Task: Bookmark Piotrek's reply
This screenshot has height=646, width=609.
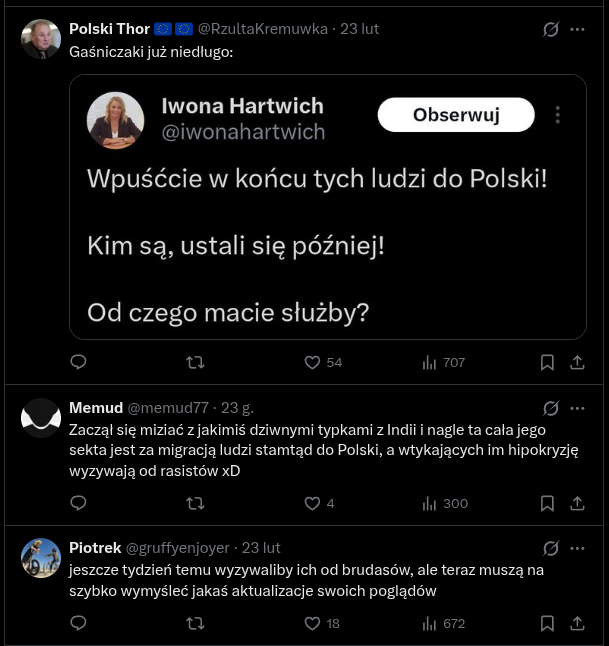Action: pyautogui.click(x=547, y=623)
